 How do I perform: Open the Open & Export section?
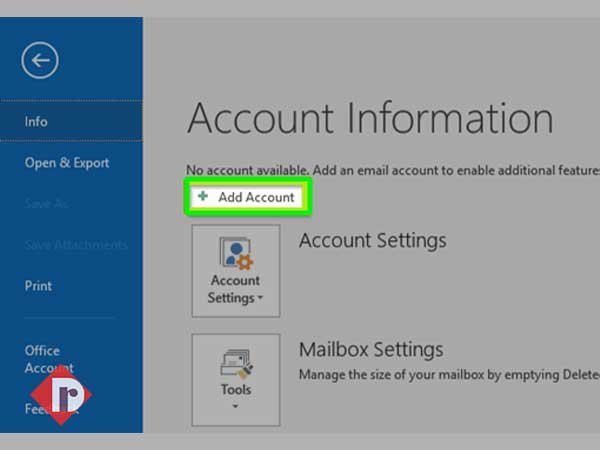pos(67,163)
